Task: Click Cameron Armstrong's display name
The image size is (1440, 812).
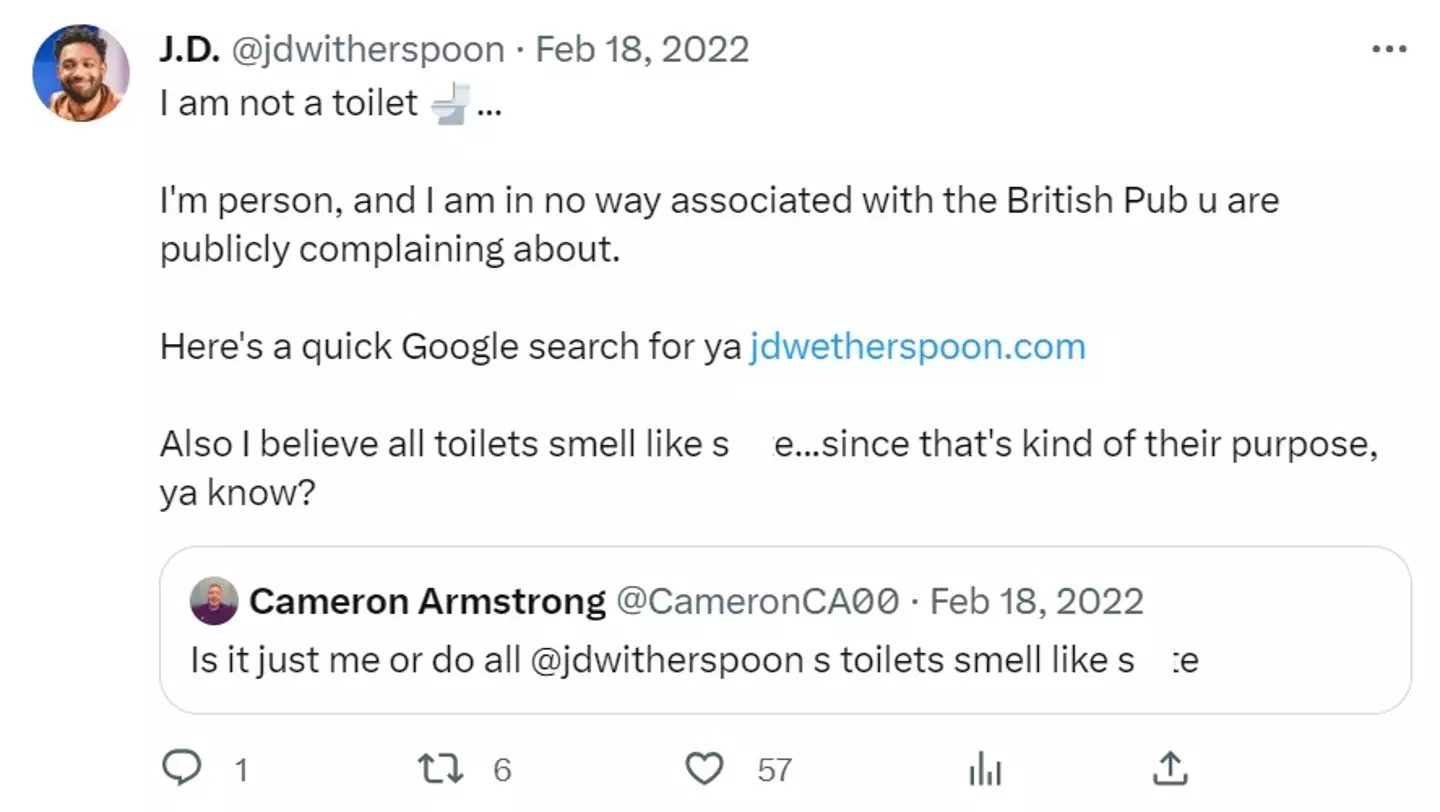Action: (427, 601)
